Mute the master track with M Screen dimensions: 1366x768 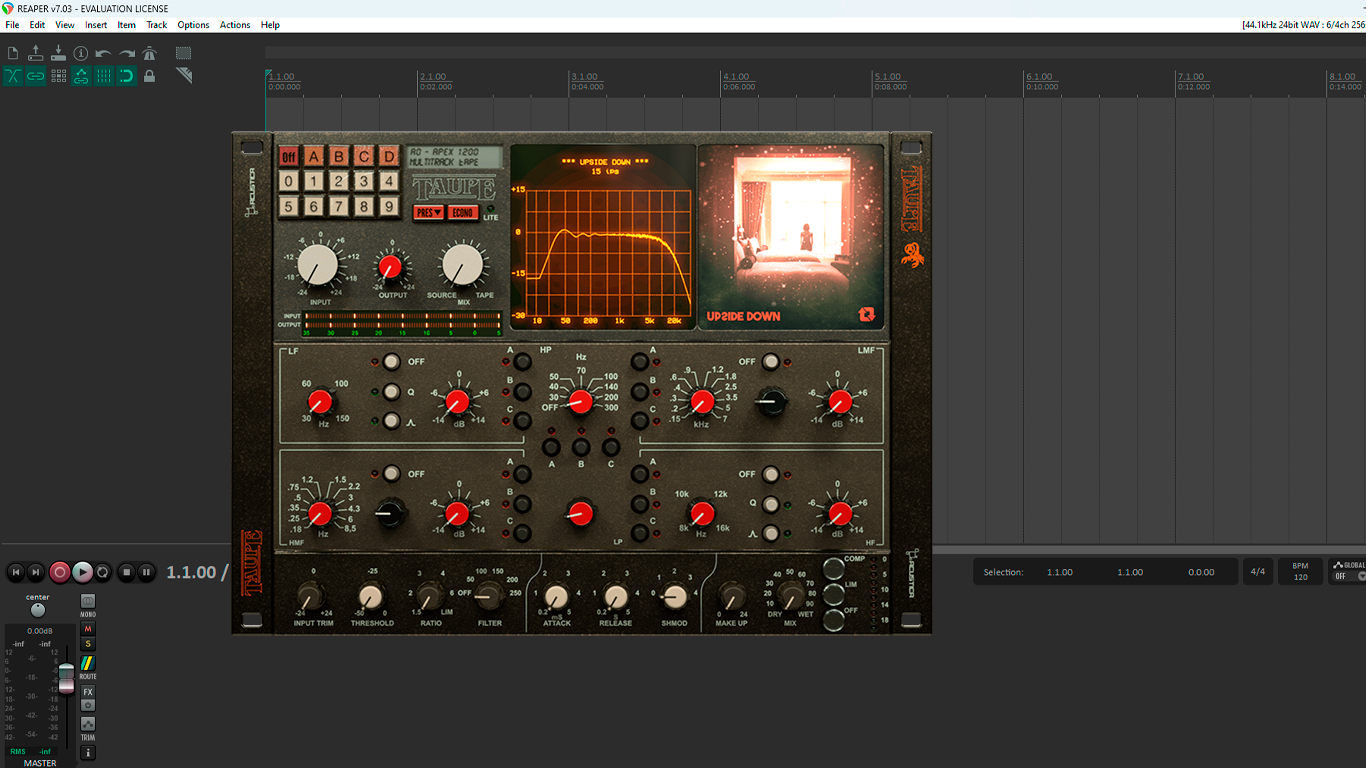[88, 629]
